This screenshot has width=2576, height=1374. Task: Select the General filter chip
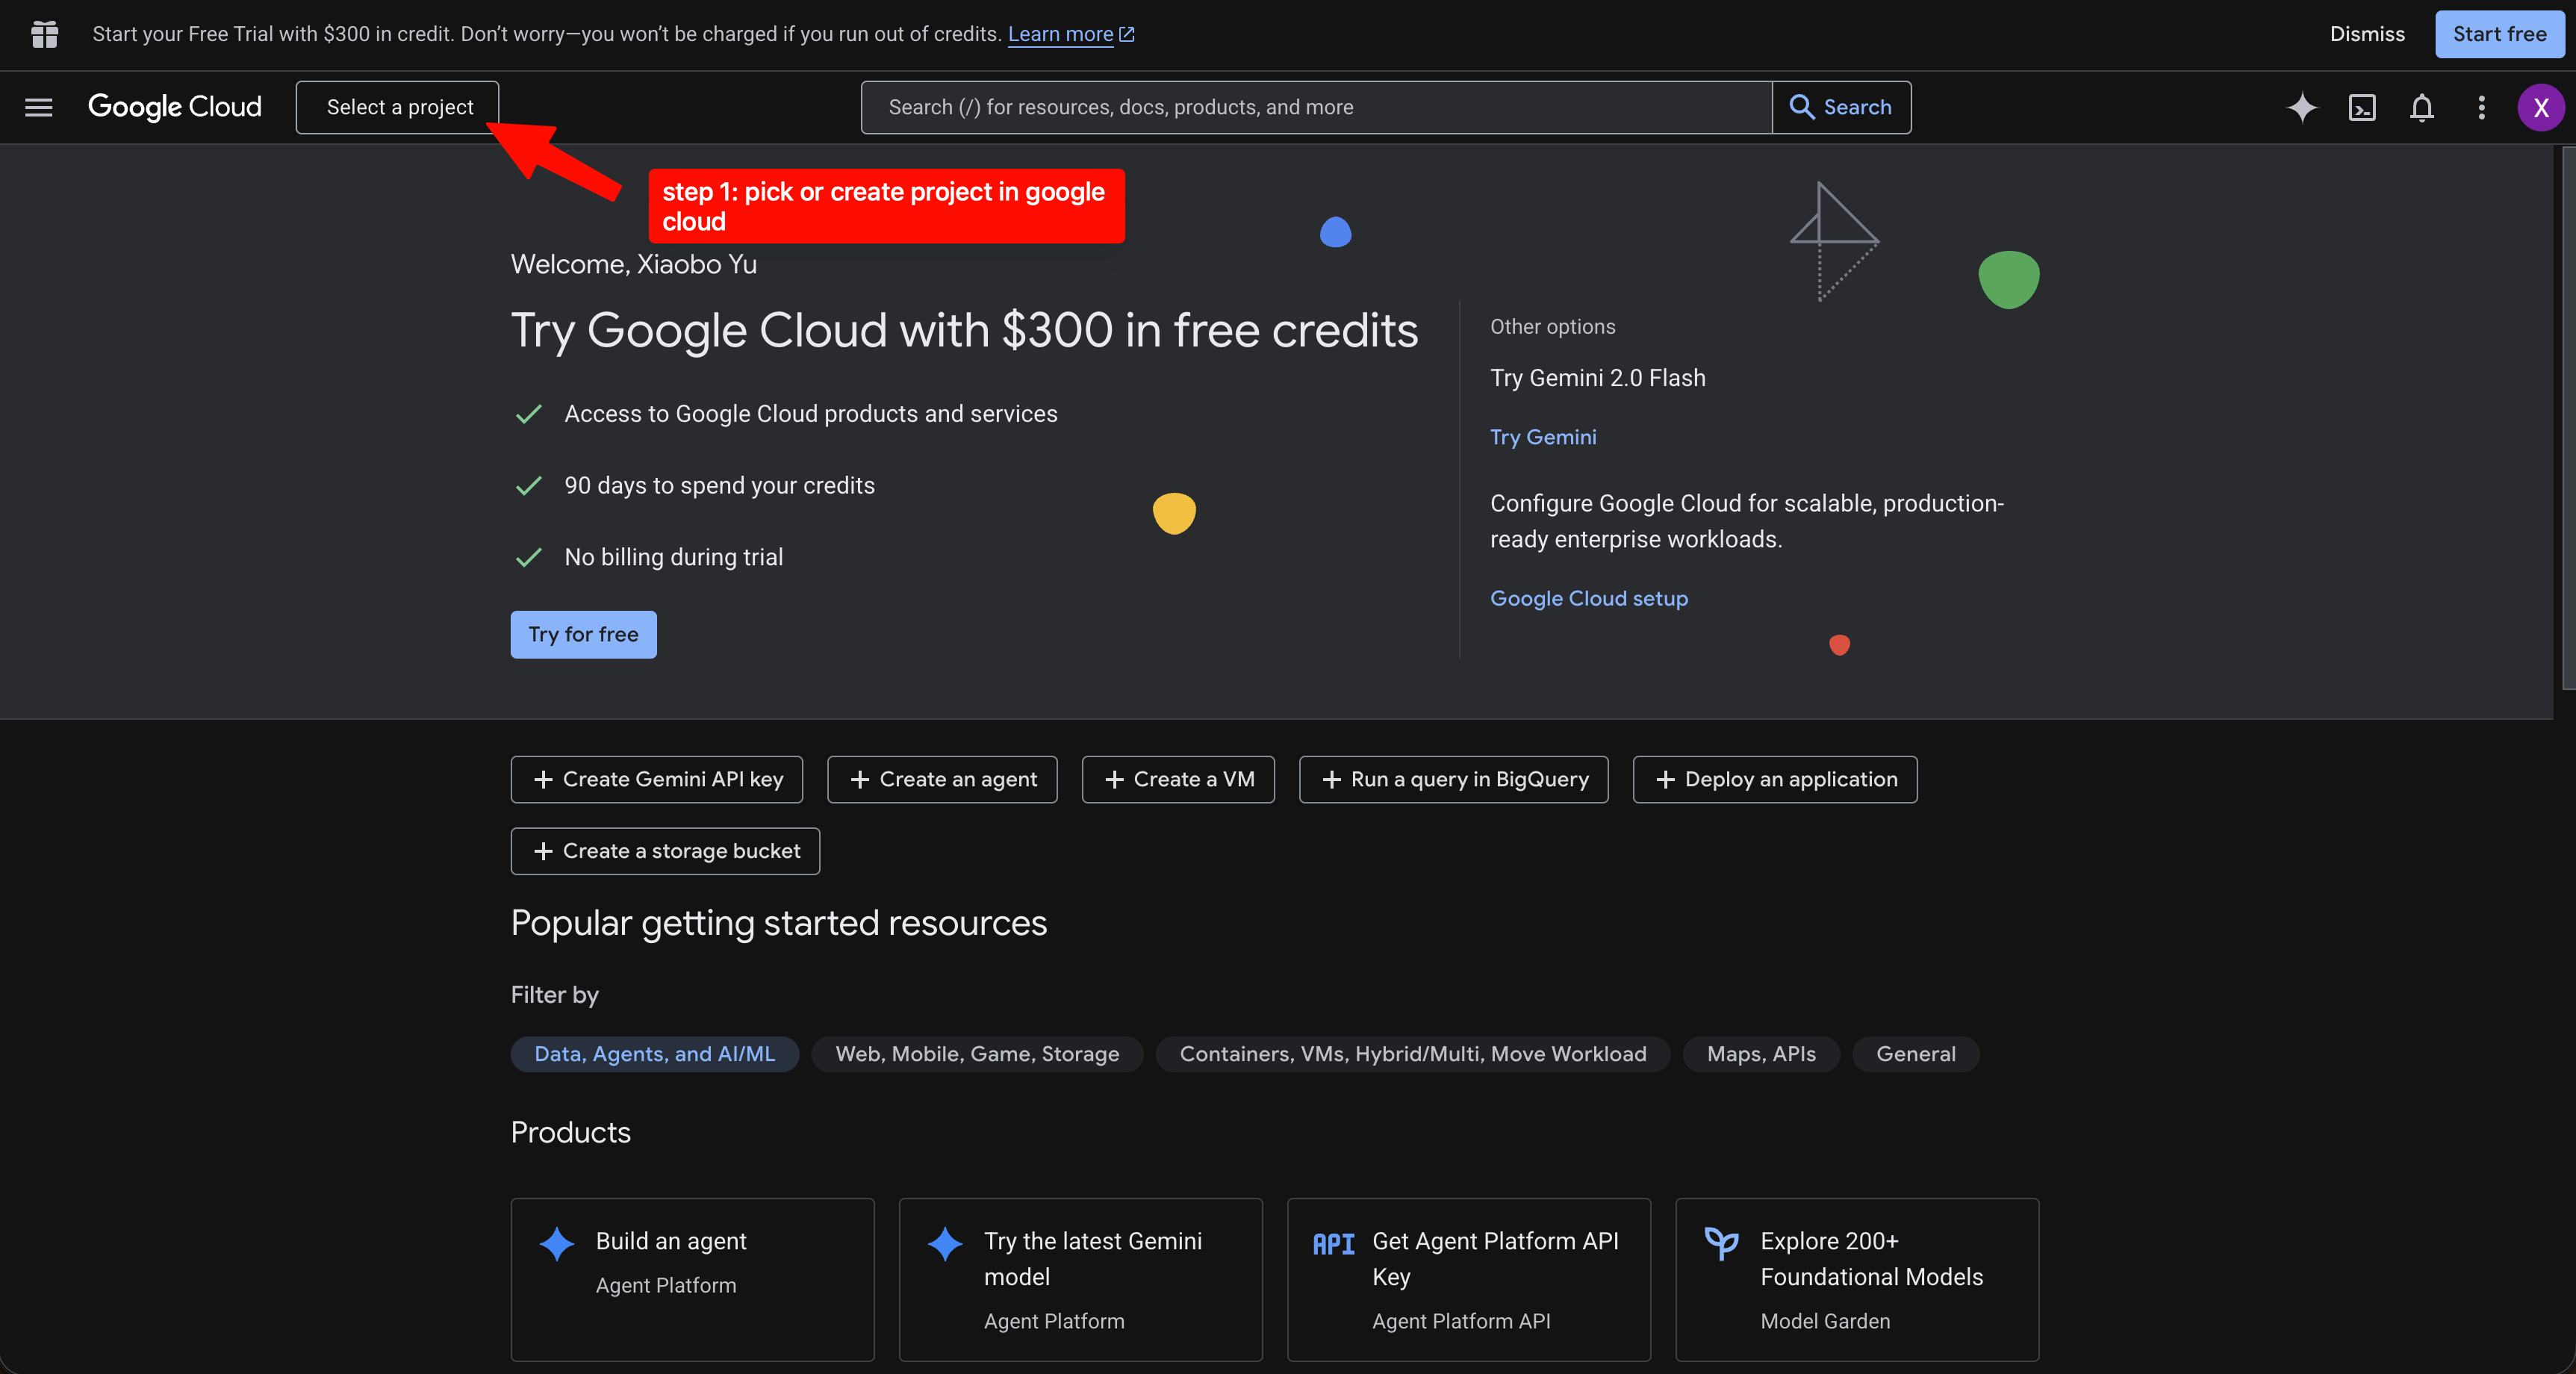click(1916, 1054)
